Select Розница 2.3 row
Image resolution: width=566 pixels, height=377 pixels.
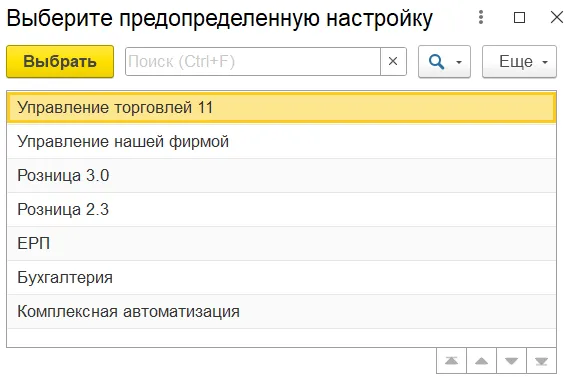[x=282, y=209]
